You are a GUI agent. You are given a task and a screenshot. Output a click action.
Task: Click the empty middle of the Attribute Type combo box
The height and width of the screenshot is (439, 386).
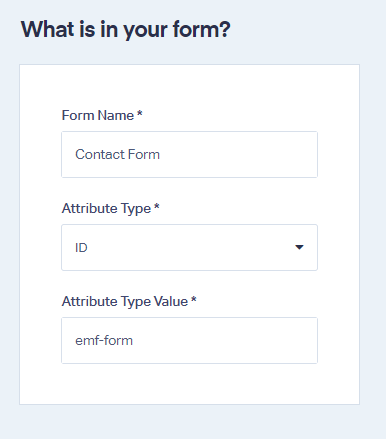click(x=190, y=247)
